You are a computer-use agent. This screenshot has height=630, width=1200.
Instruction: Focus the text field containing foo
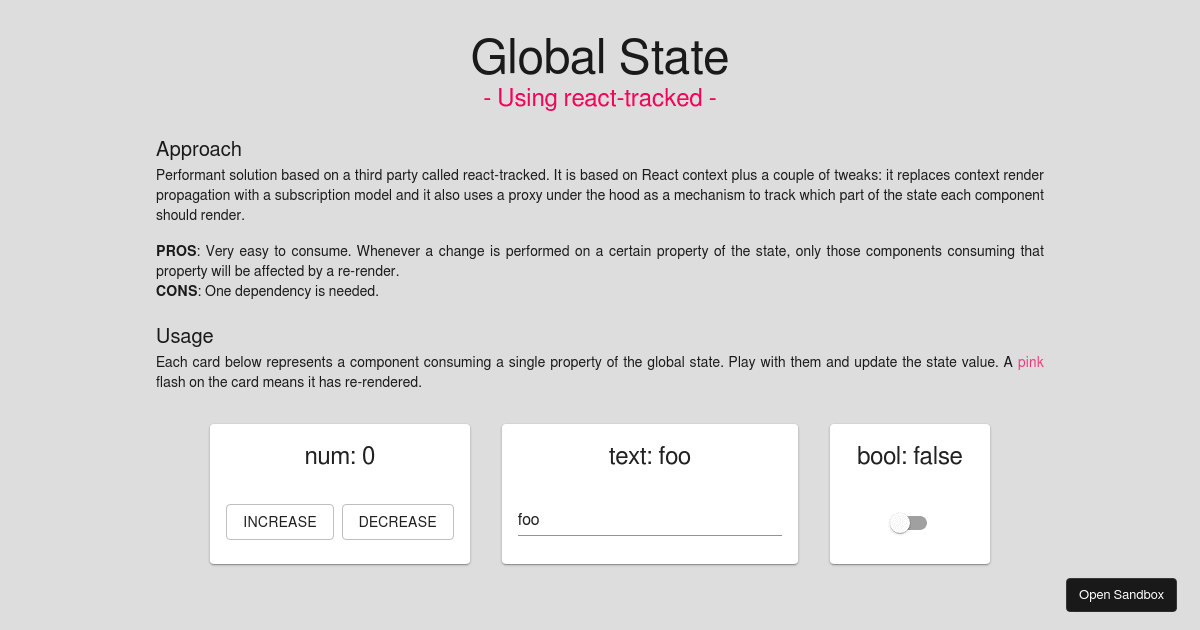650,520
